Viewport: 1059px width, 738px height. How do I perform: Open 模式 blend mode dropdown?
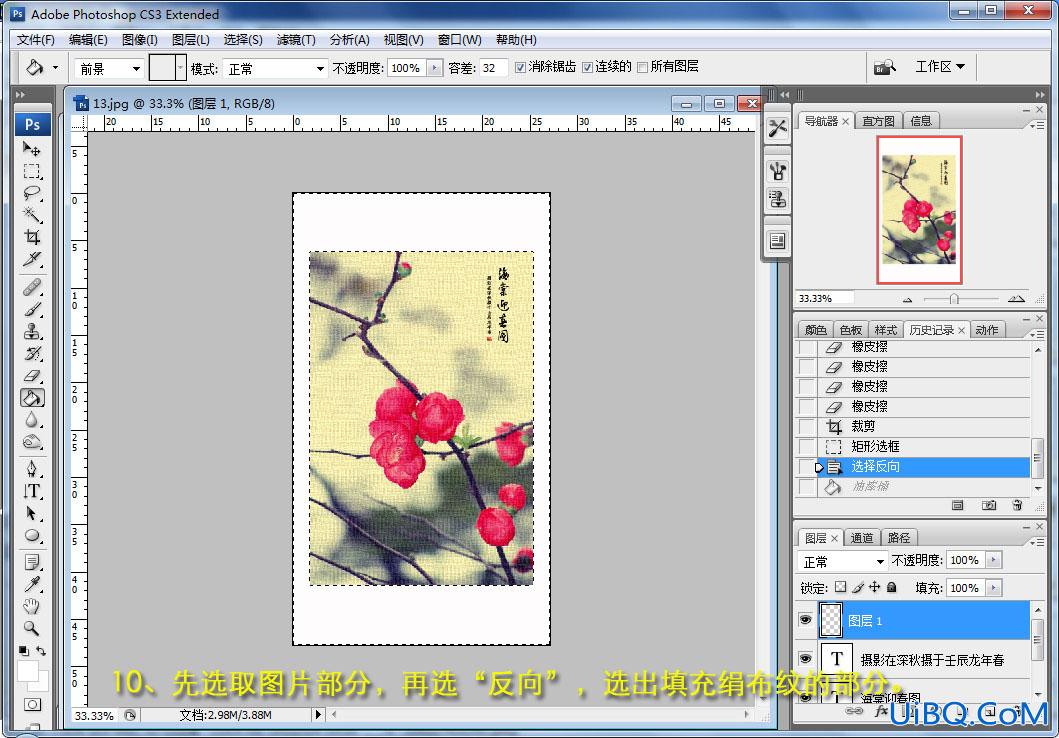tap(276, 68)
